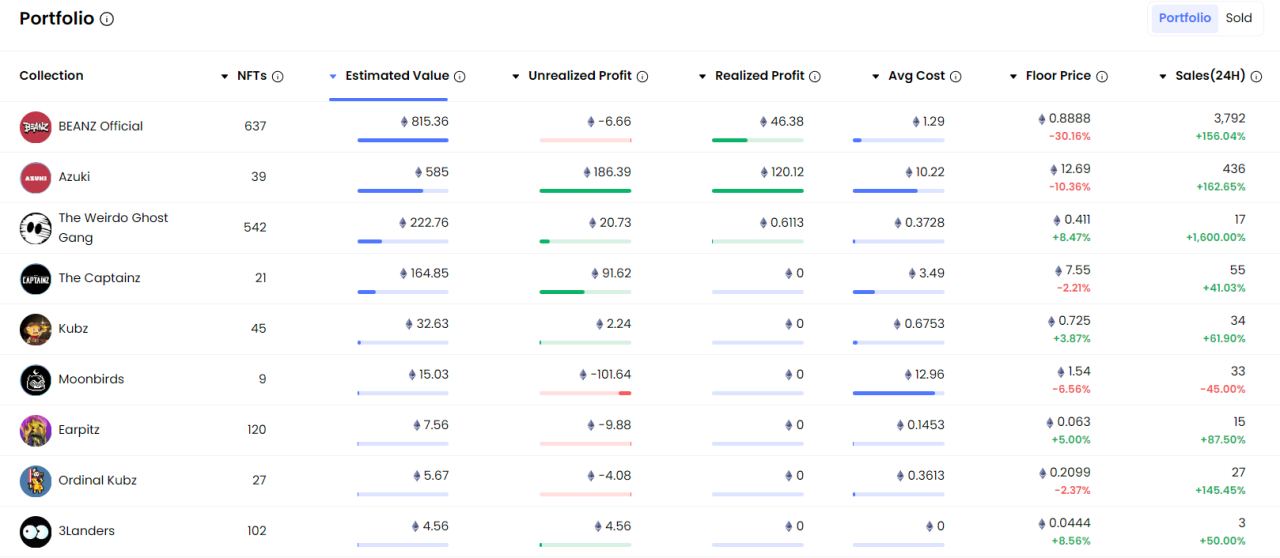Click Moonbirds unrealized profit red bar
Image resolution: width=1280 pixels, height=558 pixels.
(625, 393)
